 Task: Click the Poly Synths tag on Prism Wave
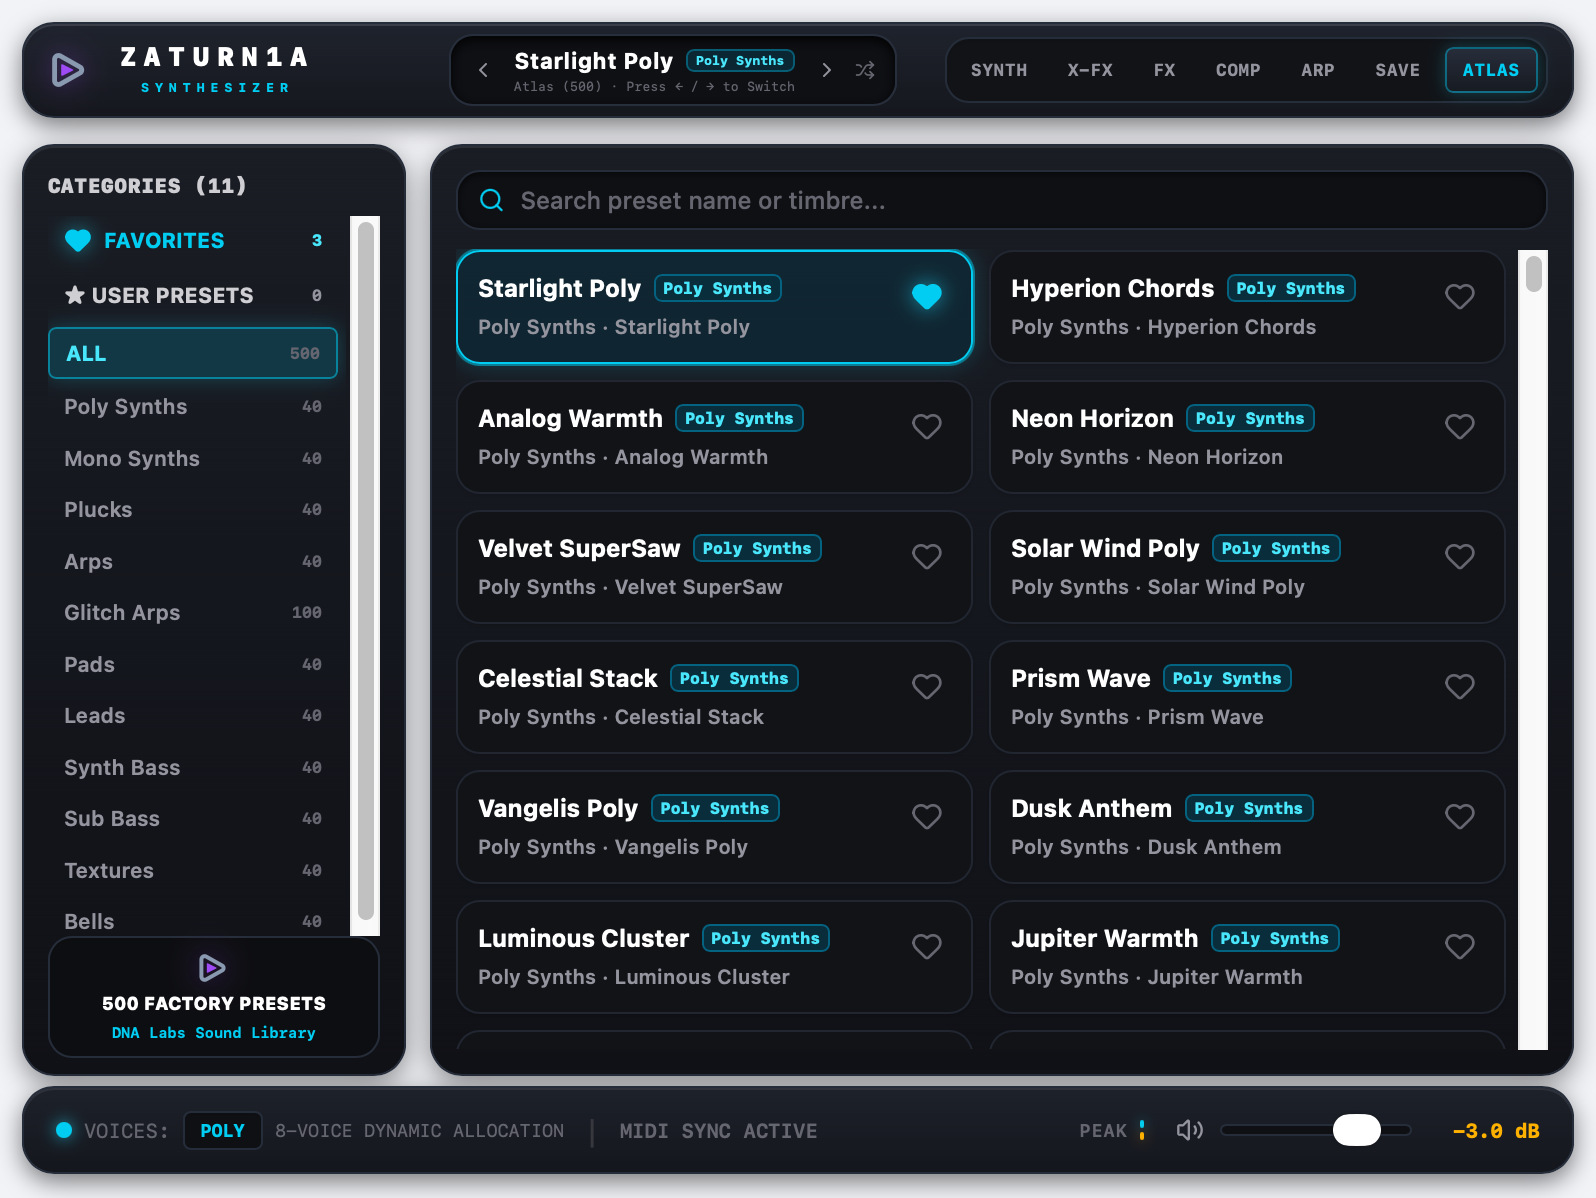1227,678
